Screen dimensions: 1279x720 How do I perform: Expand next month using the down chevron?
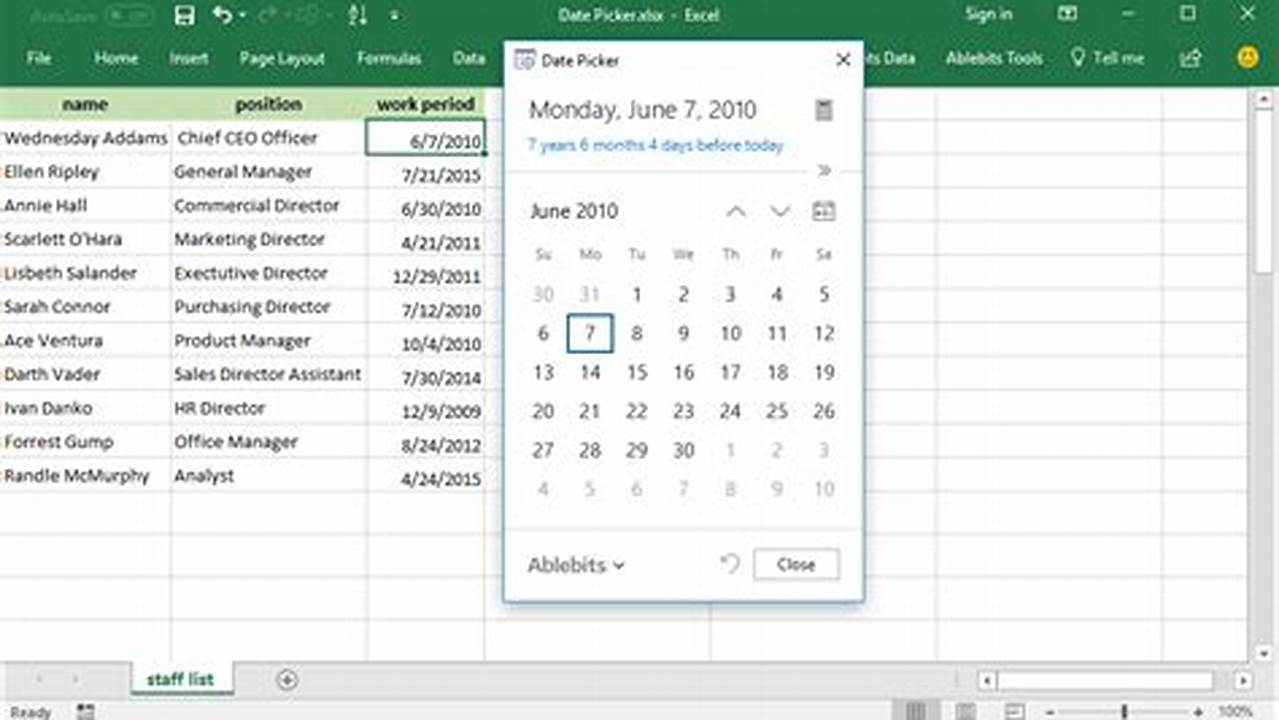pos(779,211)
